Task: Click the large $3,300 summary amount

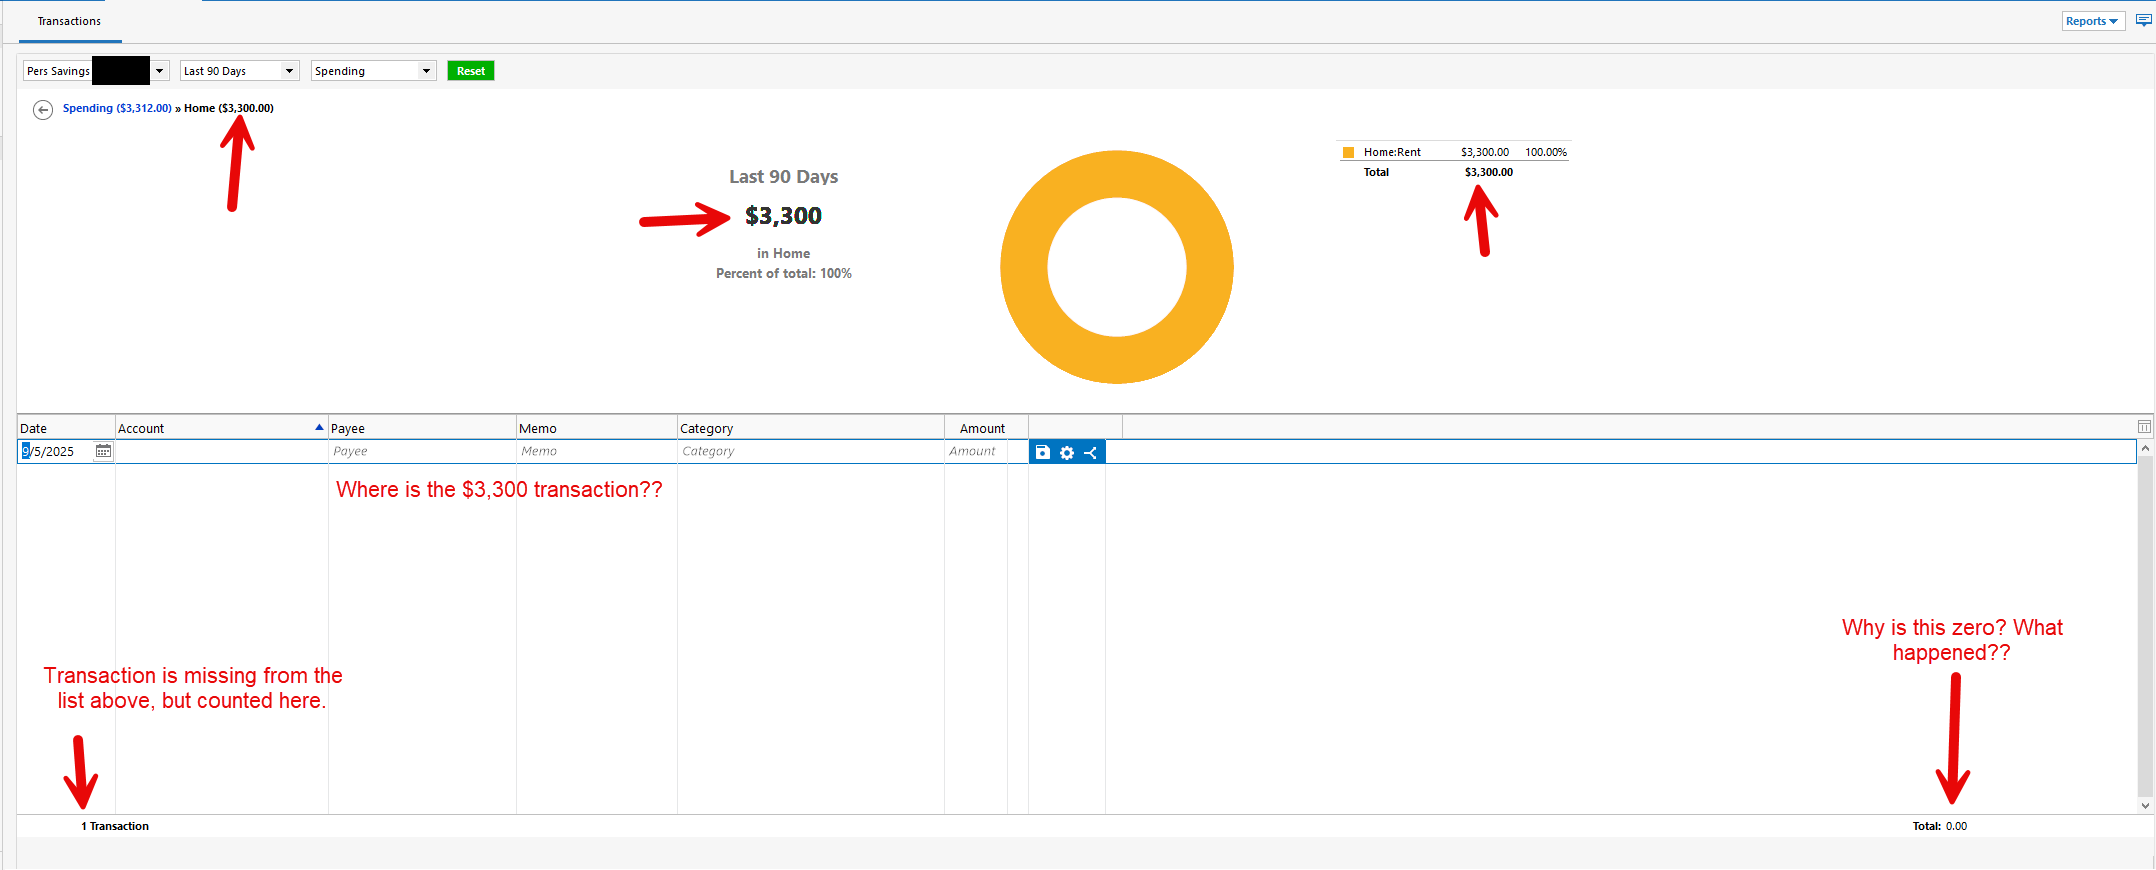Action: click(x=783, y=216)
